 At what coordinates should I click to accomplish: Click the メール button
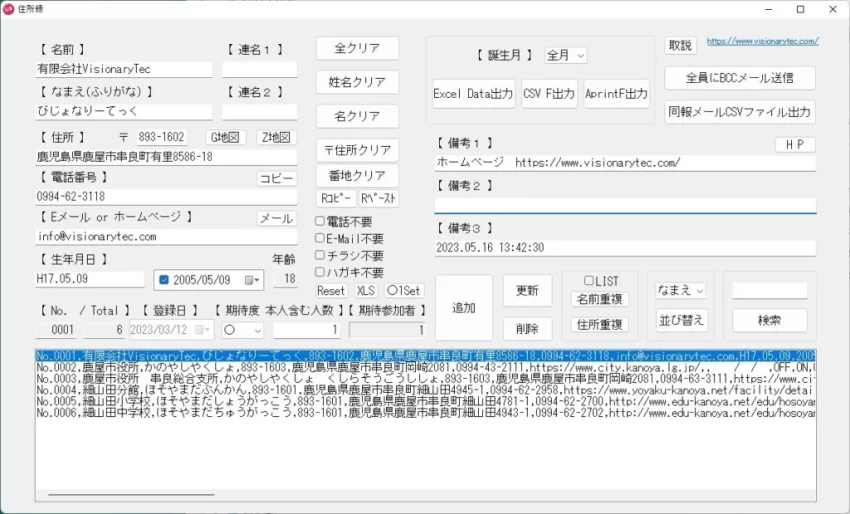[x=276, y=219]
